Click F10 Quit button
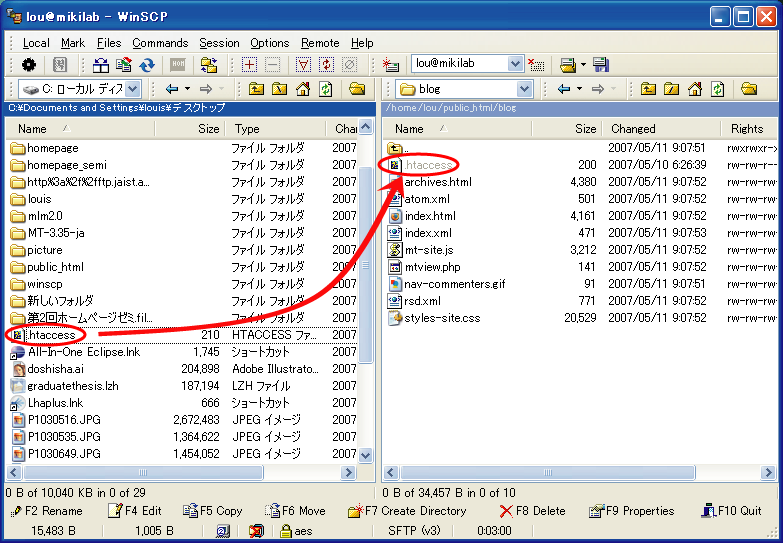The image size is (783, 543). tap(732, 511)
